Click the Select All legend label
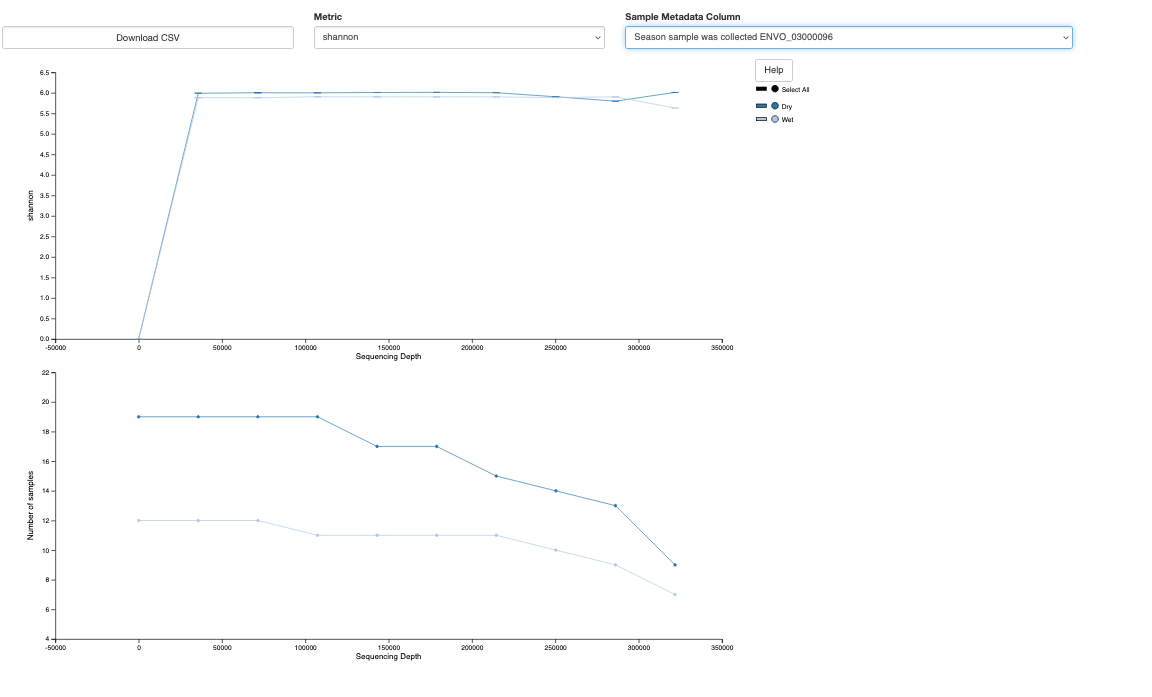The height and width of the screenshot is (697, 1152). coord(795,90)
